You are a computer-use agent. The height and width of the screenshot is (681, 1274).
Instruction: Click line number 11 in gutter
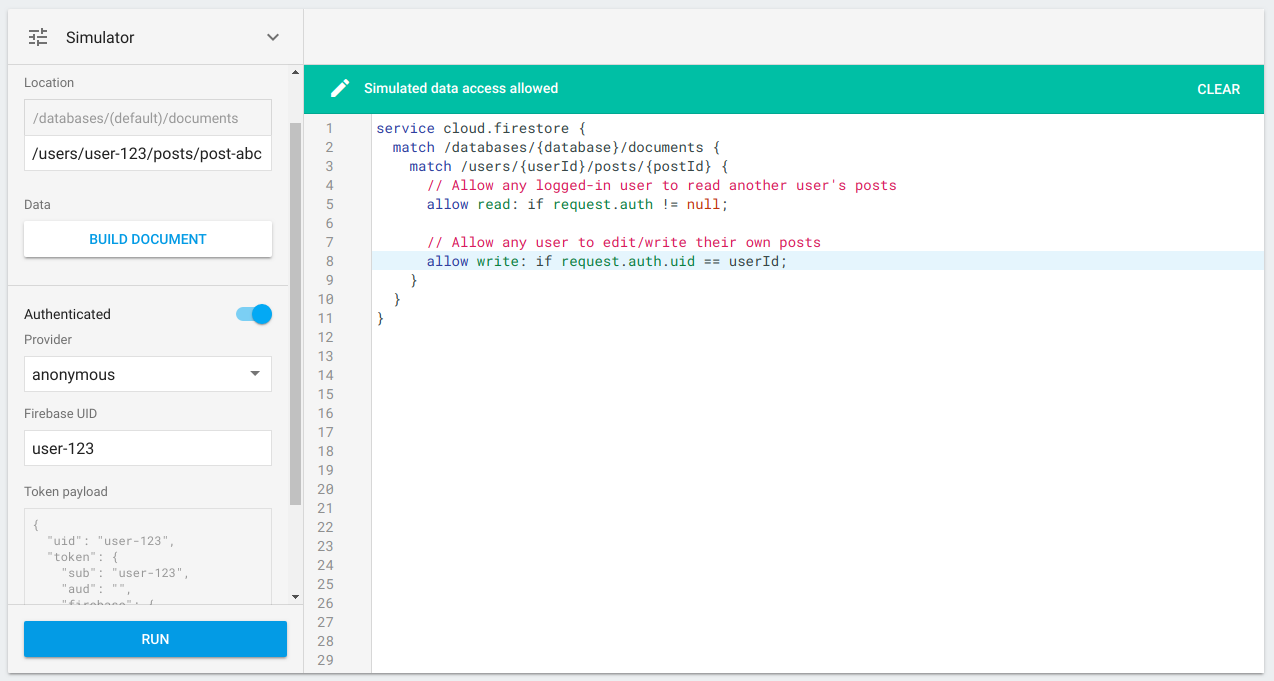click(325, 318)
